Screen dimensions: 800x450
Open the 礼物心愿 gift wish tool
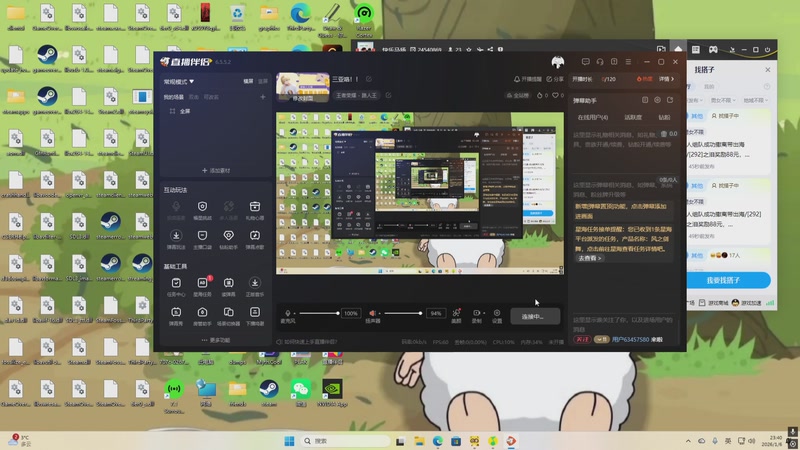255,210
